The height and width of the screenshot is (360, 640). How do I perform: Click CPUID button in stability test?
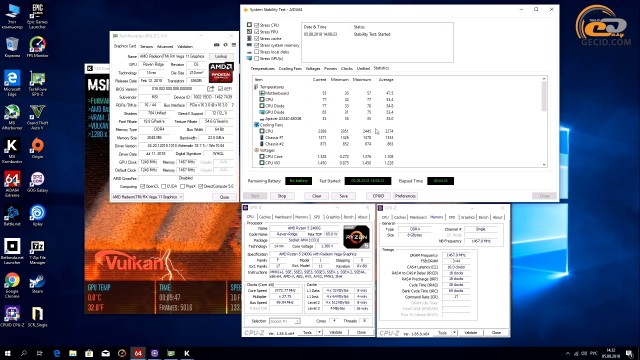coord(378,196)
